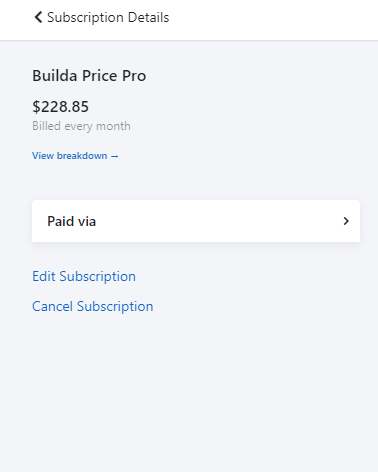Click the word breakdown in the blue link

(82, 156)
